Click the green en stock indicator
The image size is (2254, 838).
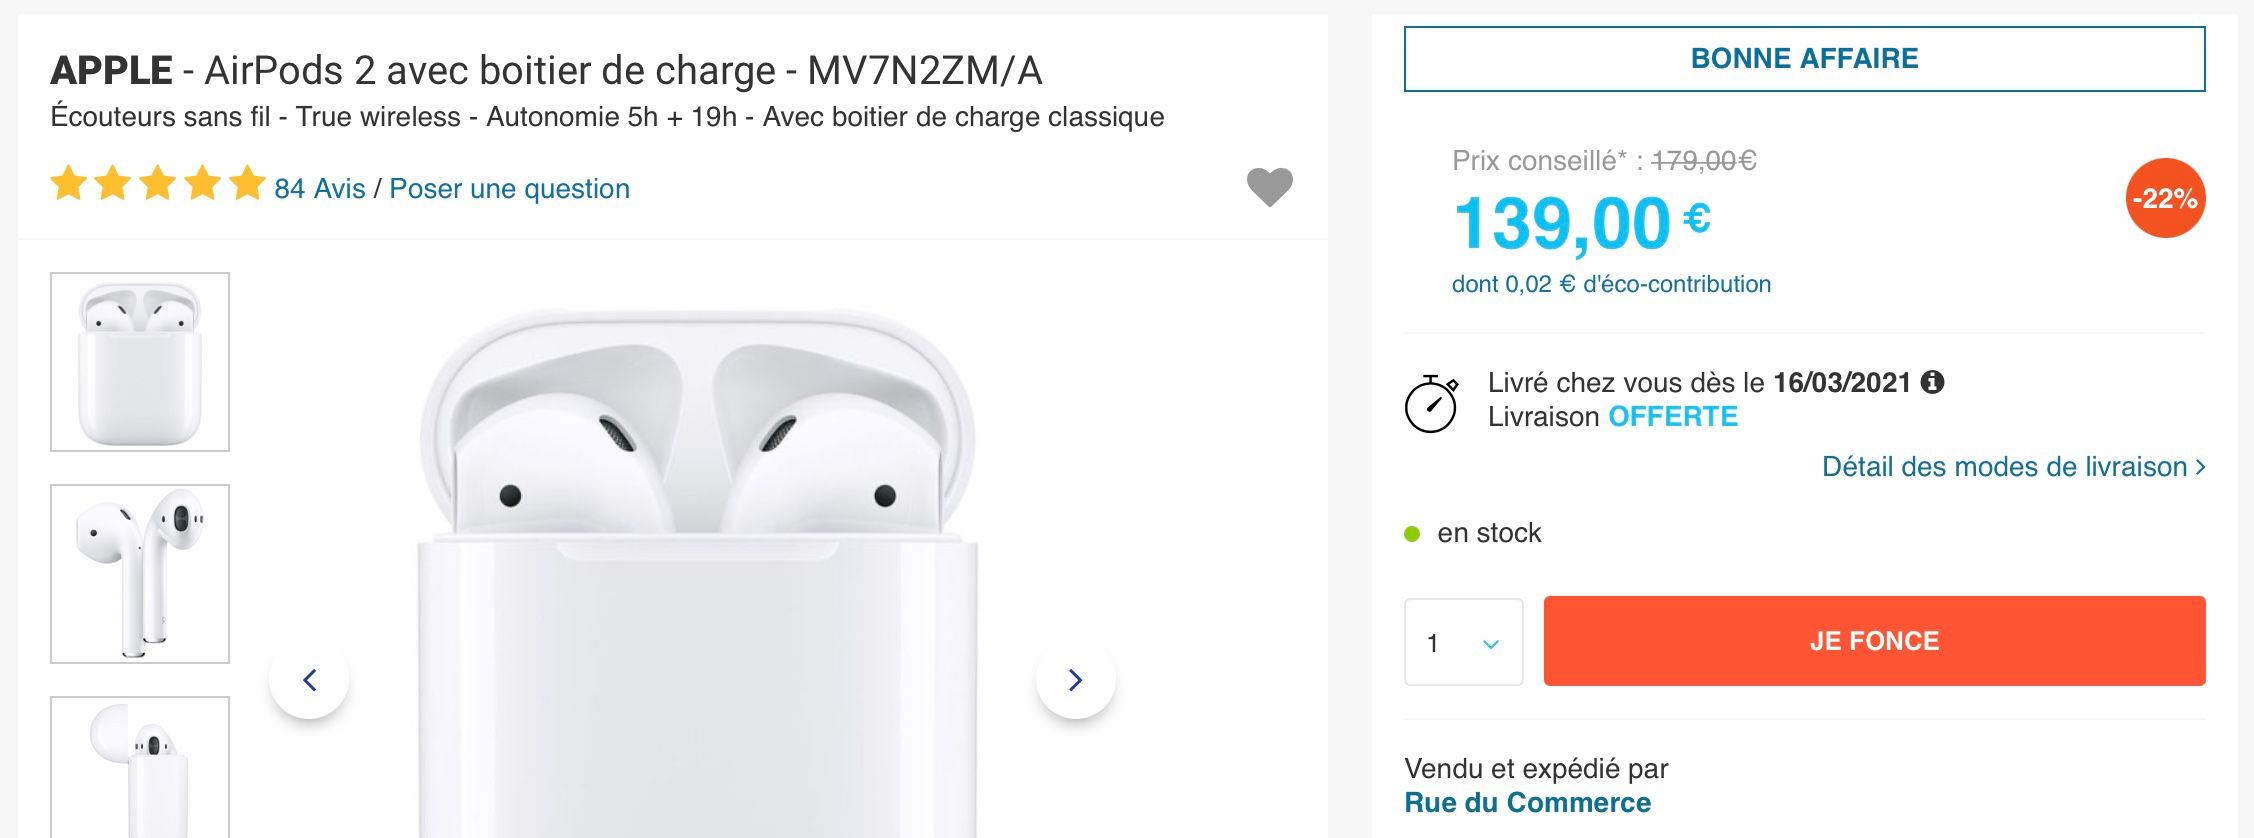click(x=1414, y=533)
